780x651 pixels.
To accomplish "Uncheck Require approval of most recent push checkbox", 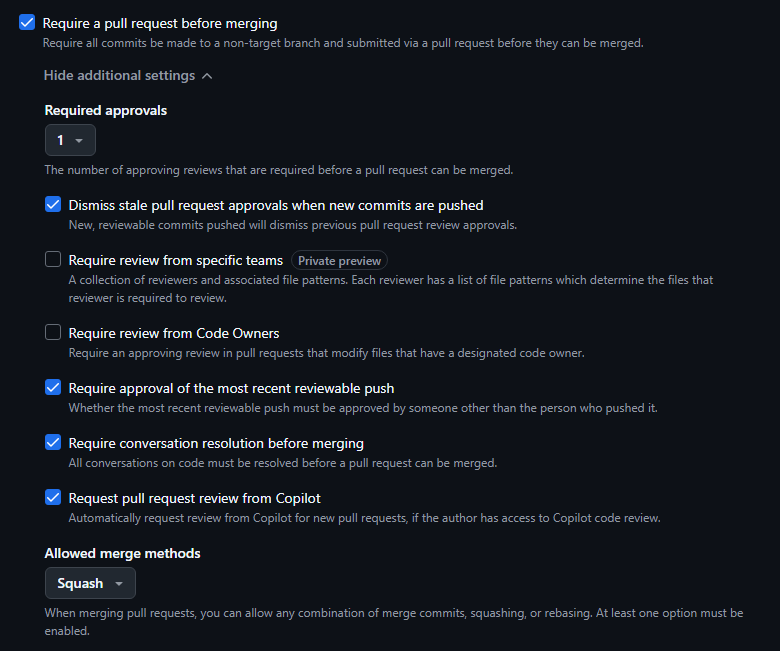I will [53, 387].
